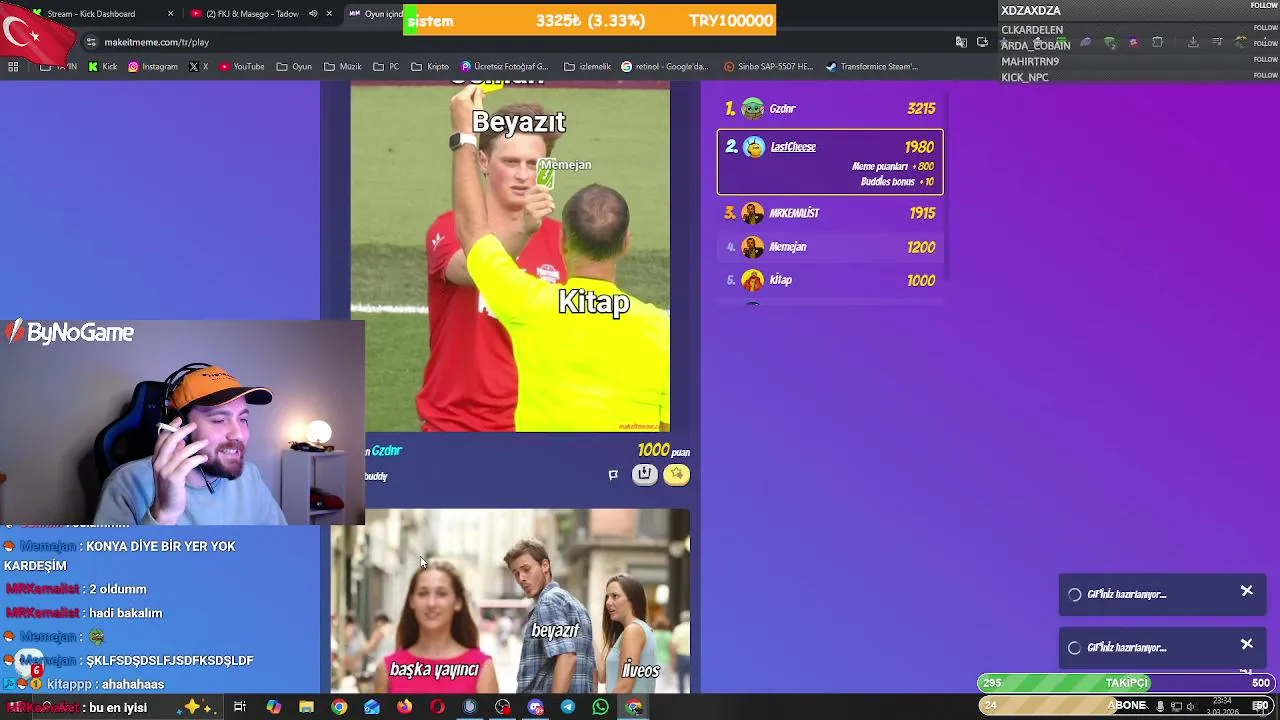
Task: Dismiss the upper GIF preparing notification
Action: click(1247, 591)
